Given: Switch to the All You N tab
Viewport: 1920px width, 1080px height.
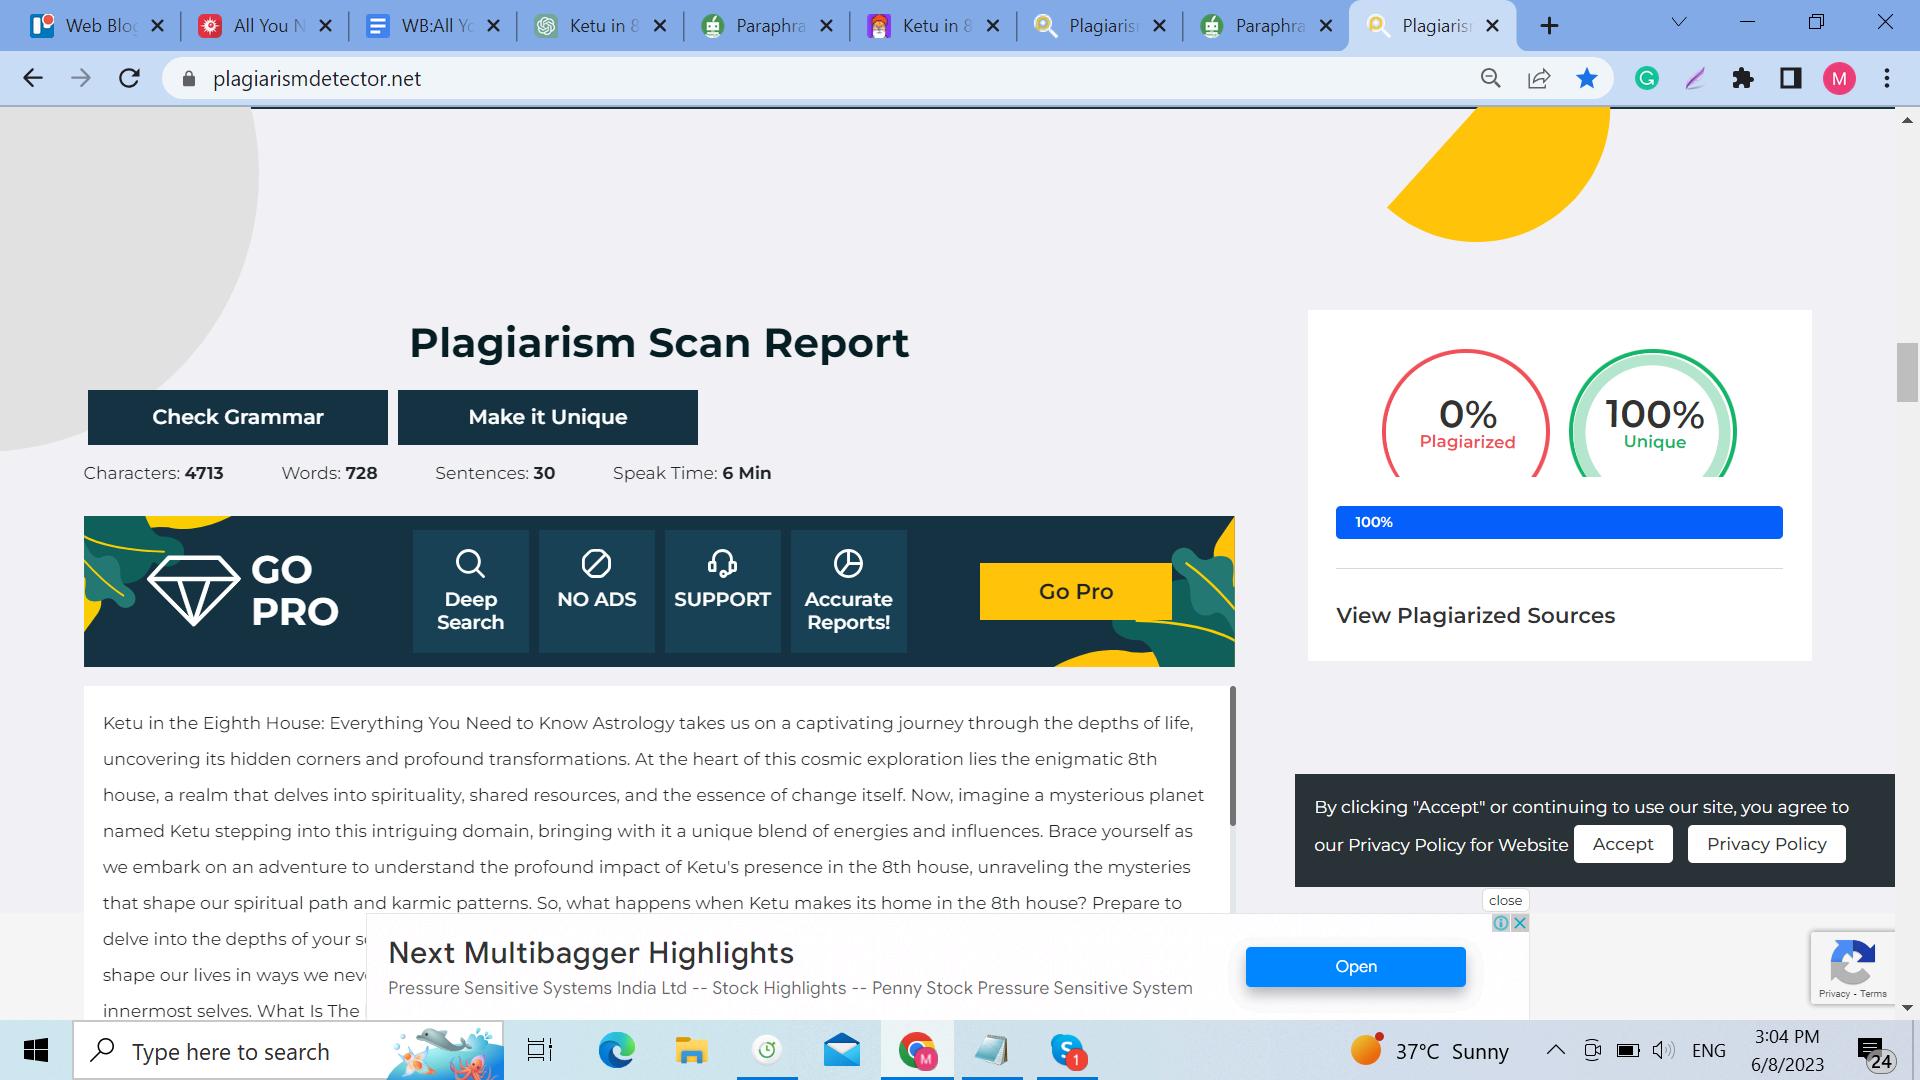Looking at the screenshot, I should pyautogui.click(x=265, y=26).
